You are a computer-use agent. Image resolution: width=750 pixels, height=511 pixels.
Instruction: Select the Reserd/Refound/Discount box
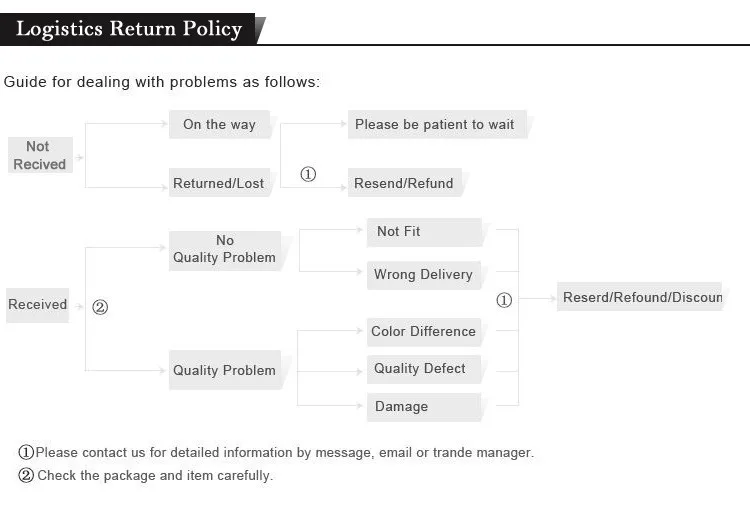click(640, 297)
